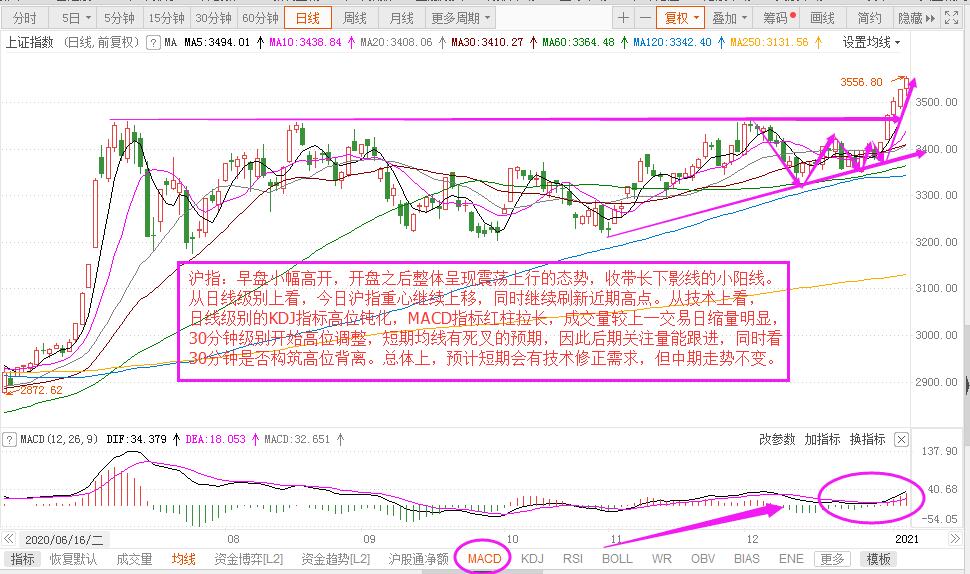970x574 pixels.
Task: Open the 画线 drawing tools
Action: [822, 18]
